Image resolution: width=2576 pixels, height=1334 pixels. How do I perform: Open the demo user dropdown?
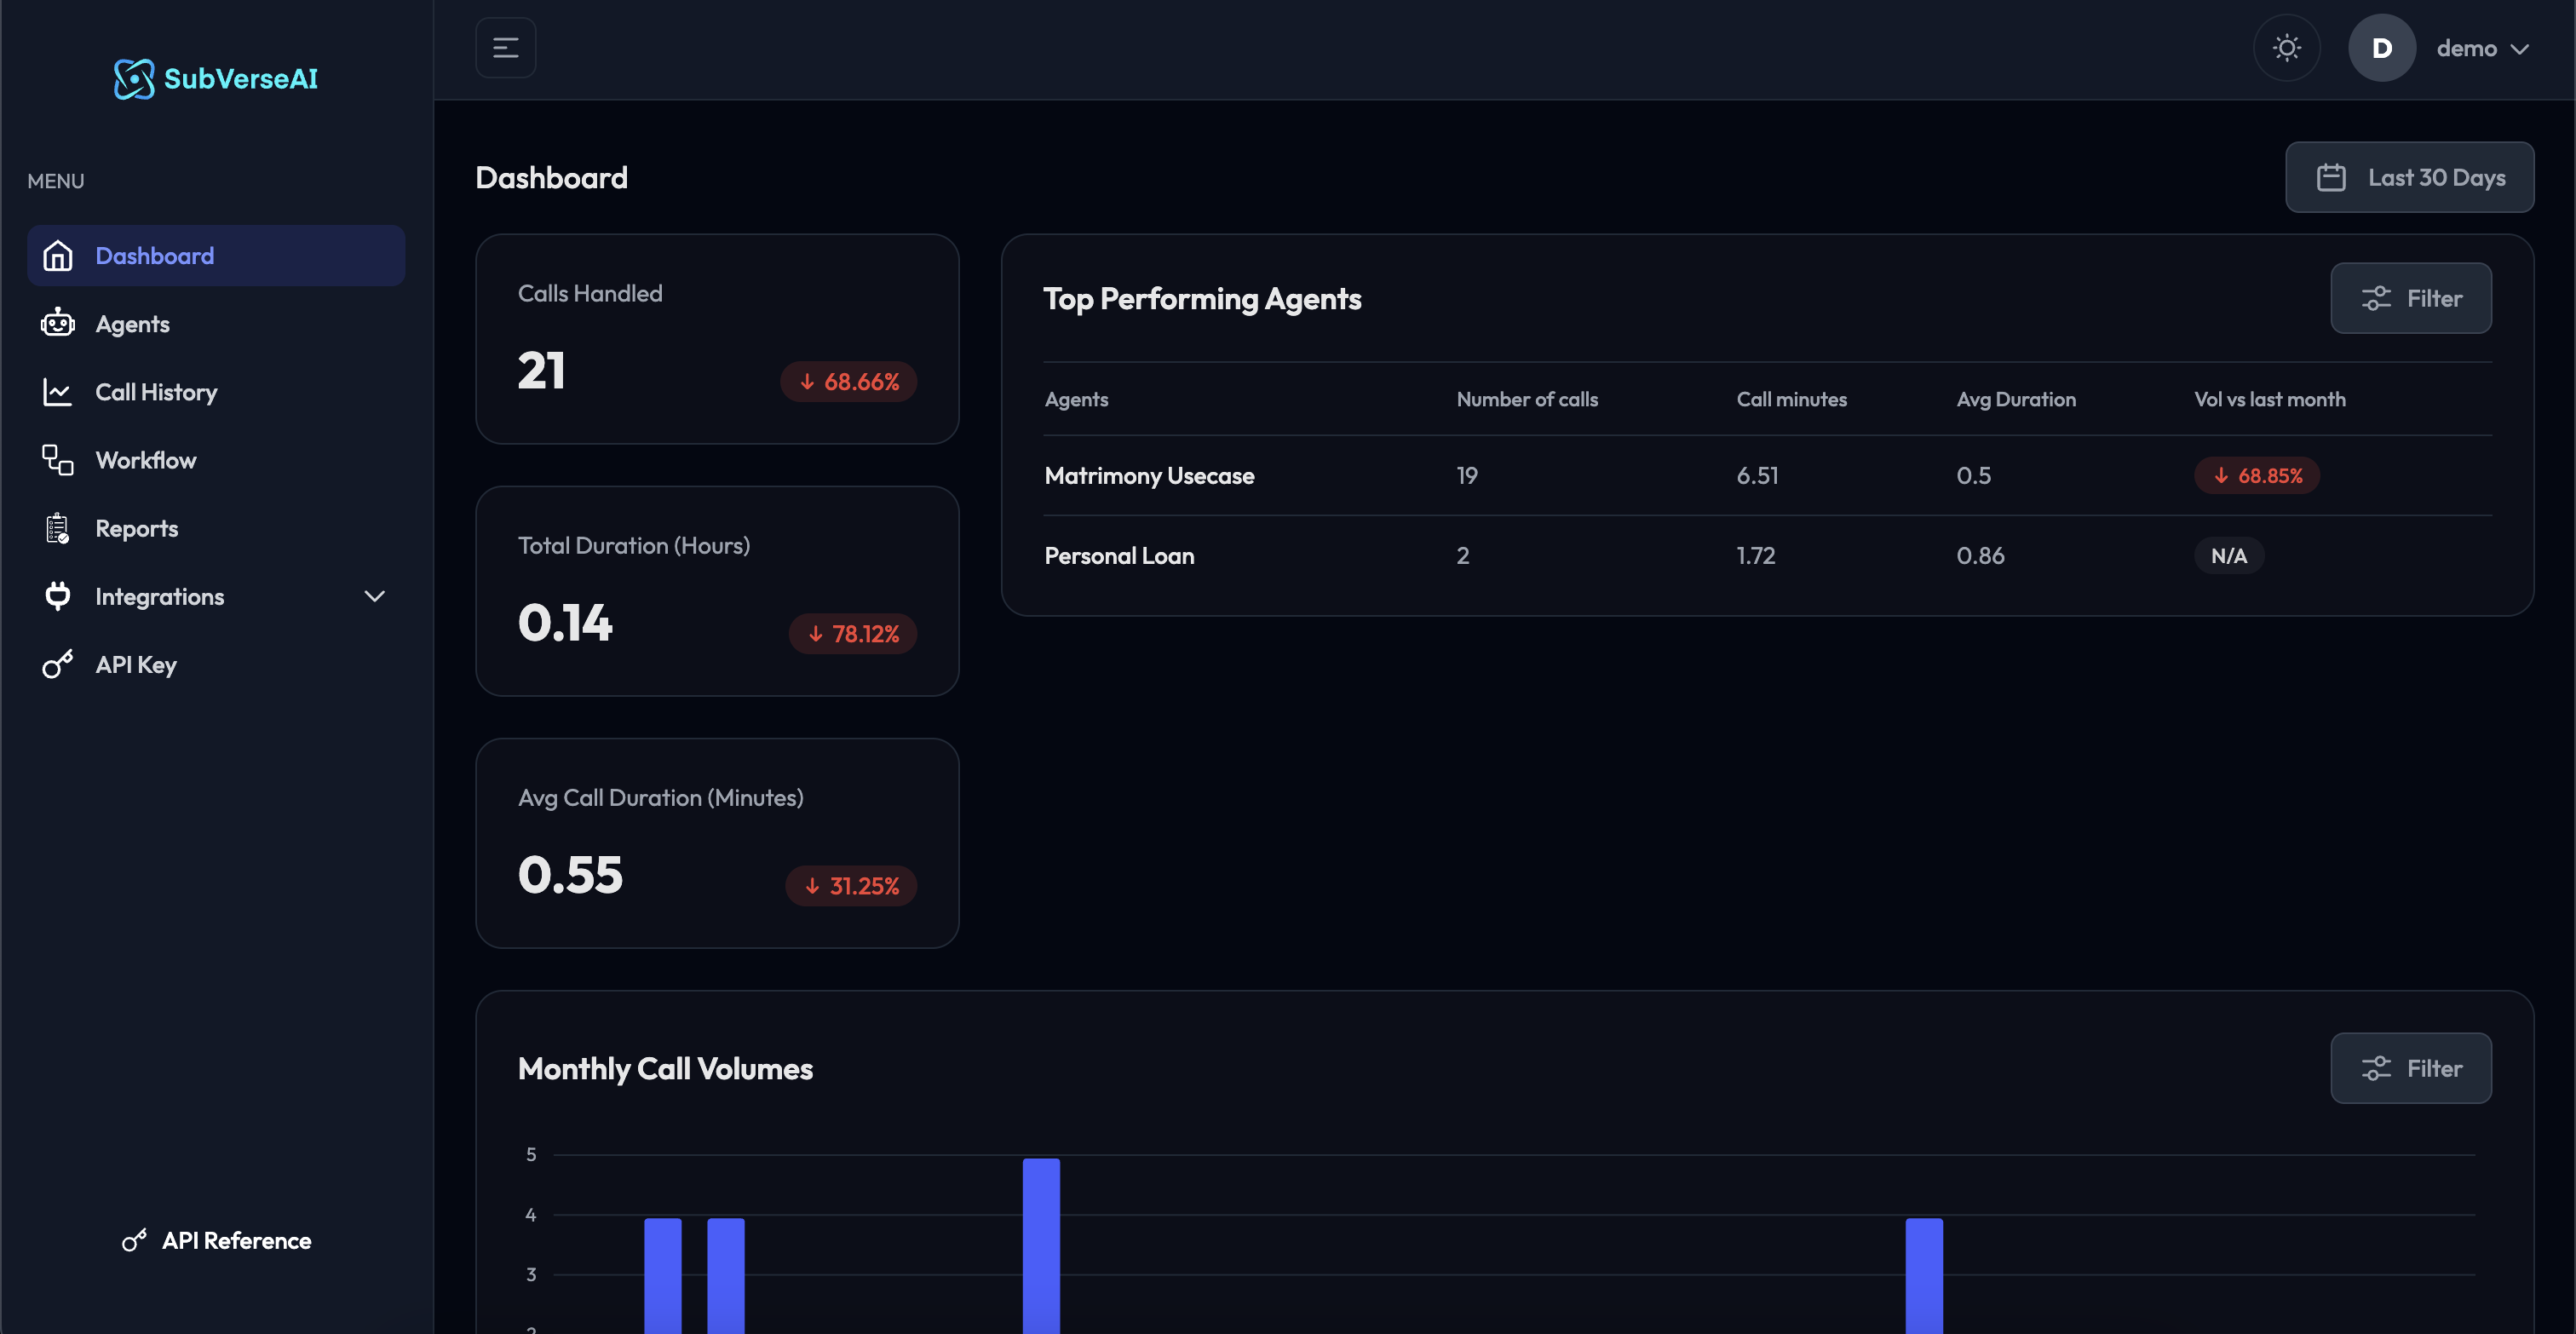pos(2483,48)
